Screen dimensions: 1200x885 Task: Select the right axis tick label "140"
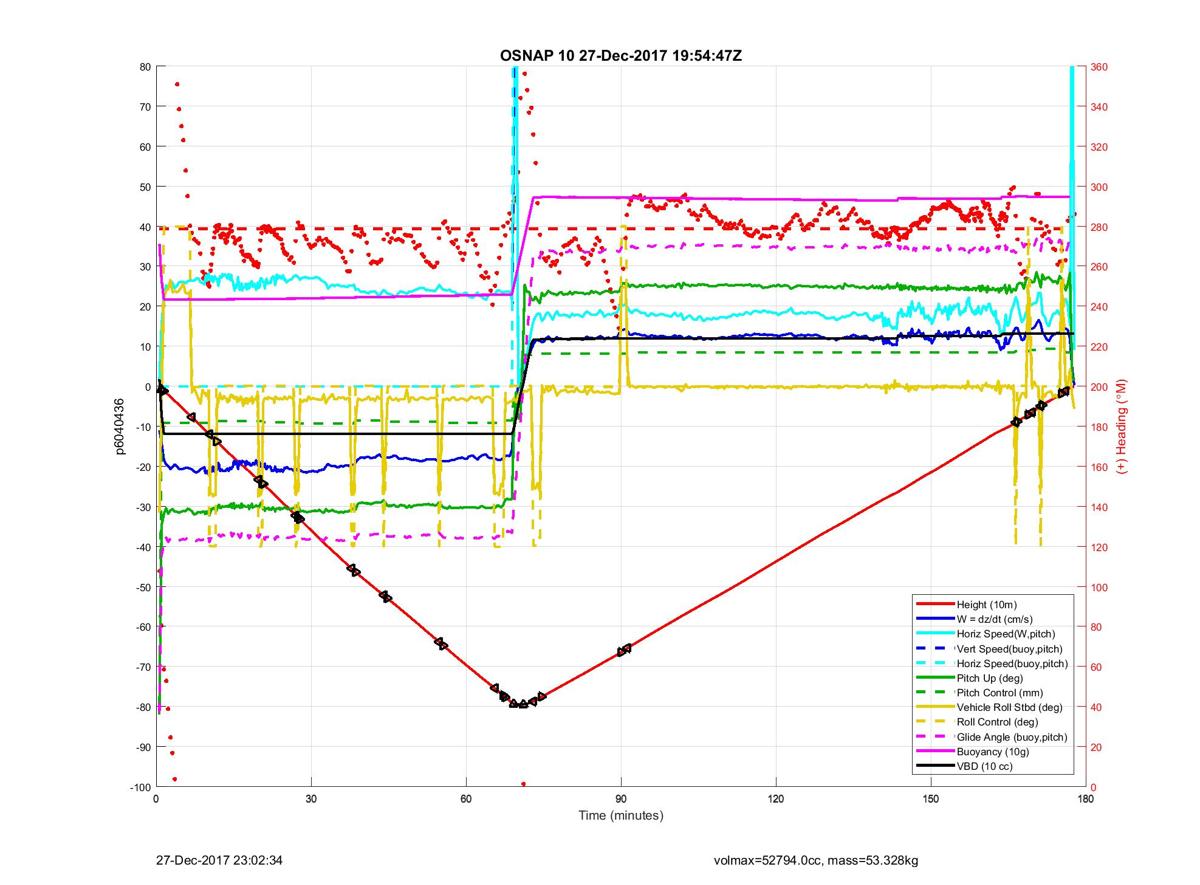tap(1100, 507)
